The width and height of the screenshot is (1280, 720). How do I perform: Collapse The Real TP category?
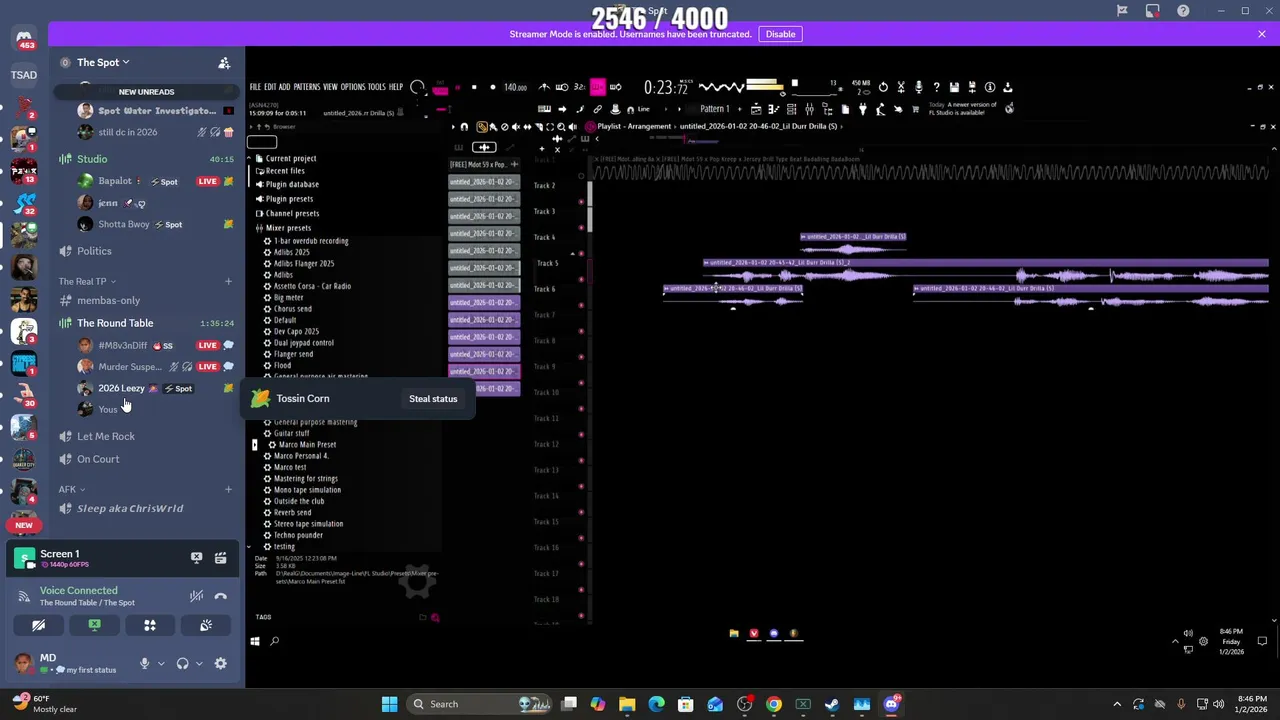pos(87,281)
